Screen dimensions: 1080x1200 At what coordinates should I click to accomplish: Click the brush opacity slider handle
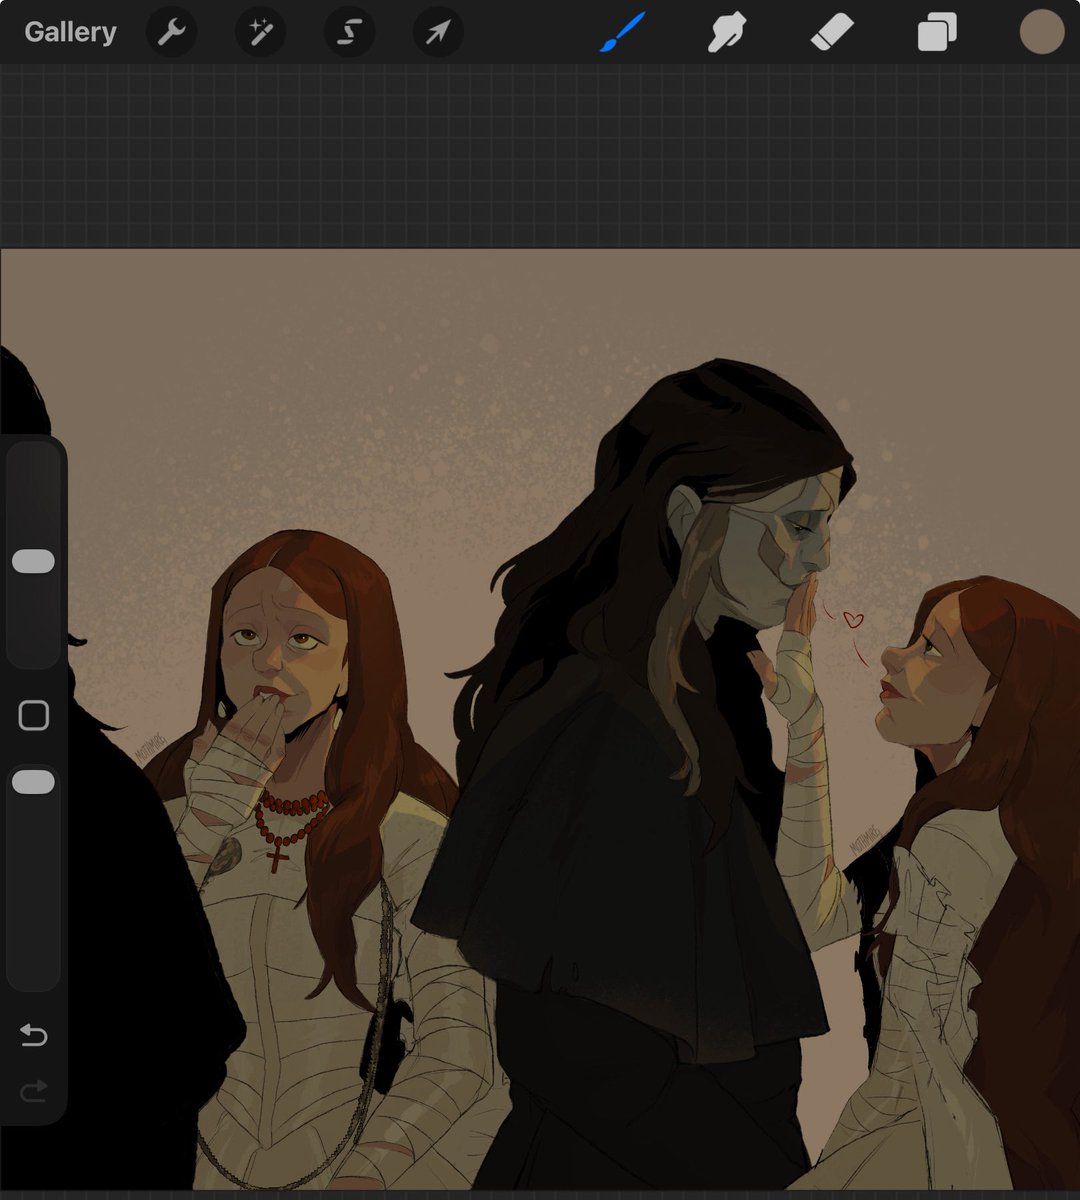tap(33, 782)
